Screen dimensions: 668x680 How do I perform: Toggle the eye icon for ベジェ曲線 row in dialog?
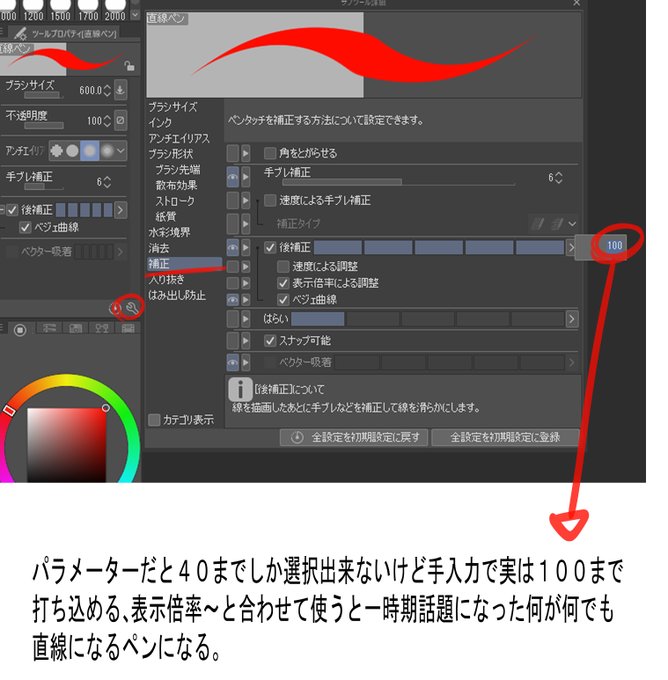[233, 300]
